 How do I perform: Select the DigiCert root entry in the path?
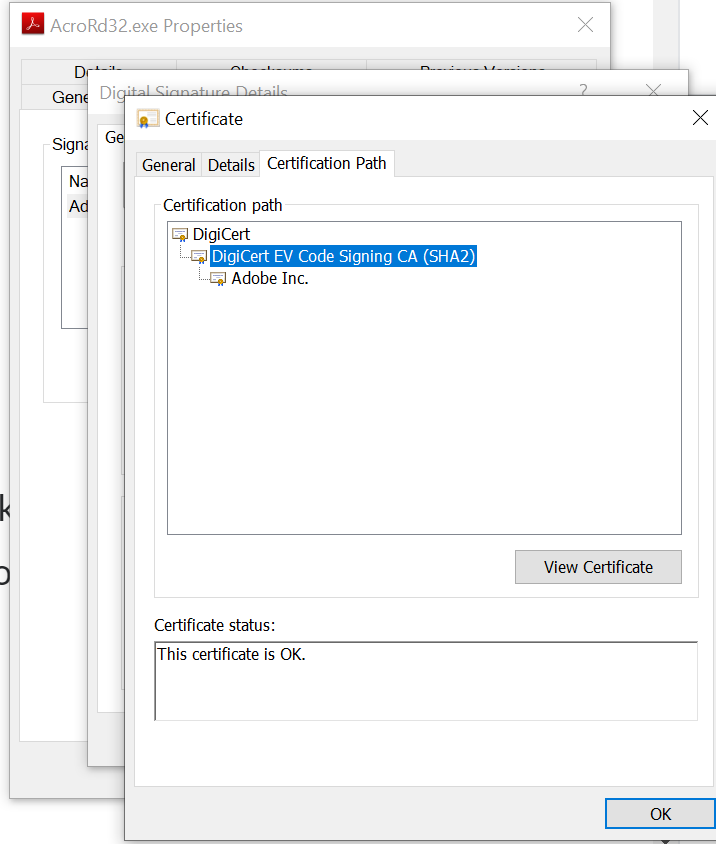coord(221,235)
